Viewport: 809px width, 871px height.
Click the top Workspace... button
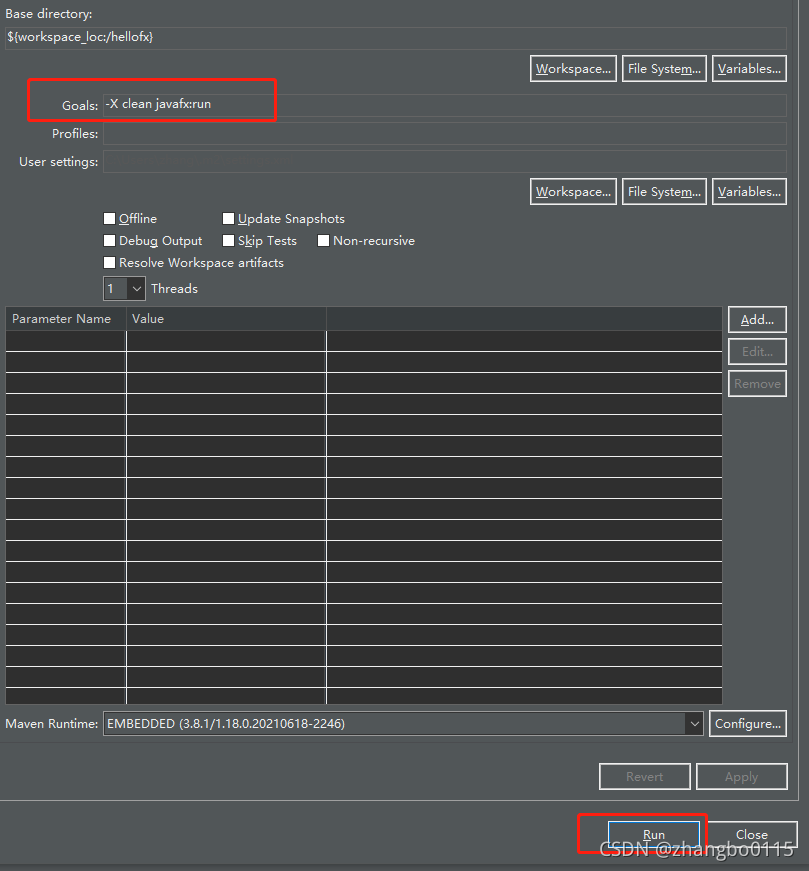pyautogui.click(x=573, y=68)
